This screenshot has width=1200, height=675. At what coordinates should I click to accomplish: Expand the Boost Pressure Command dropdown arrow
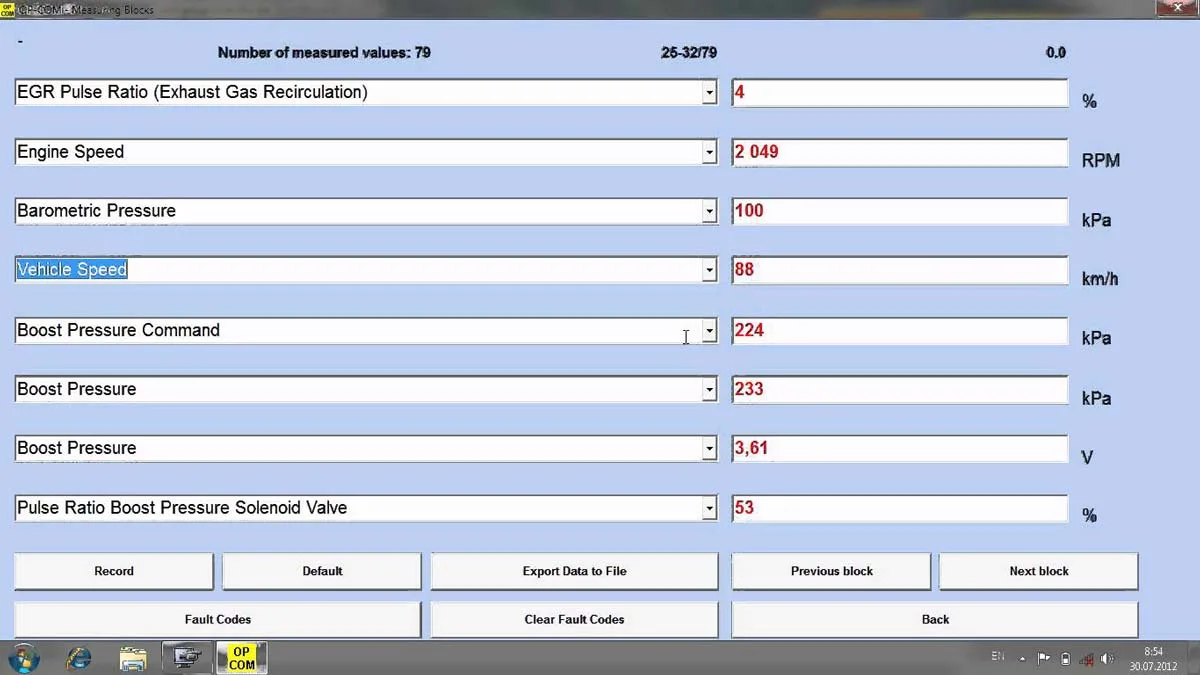pos(709,331)
